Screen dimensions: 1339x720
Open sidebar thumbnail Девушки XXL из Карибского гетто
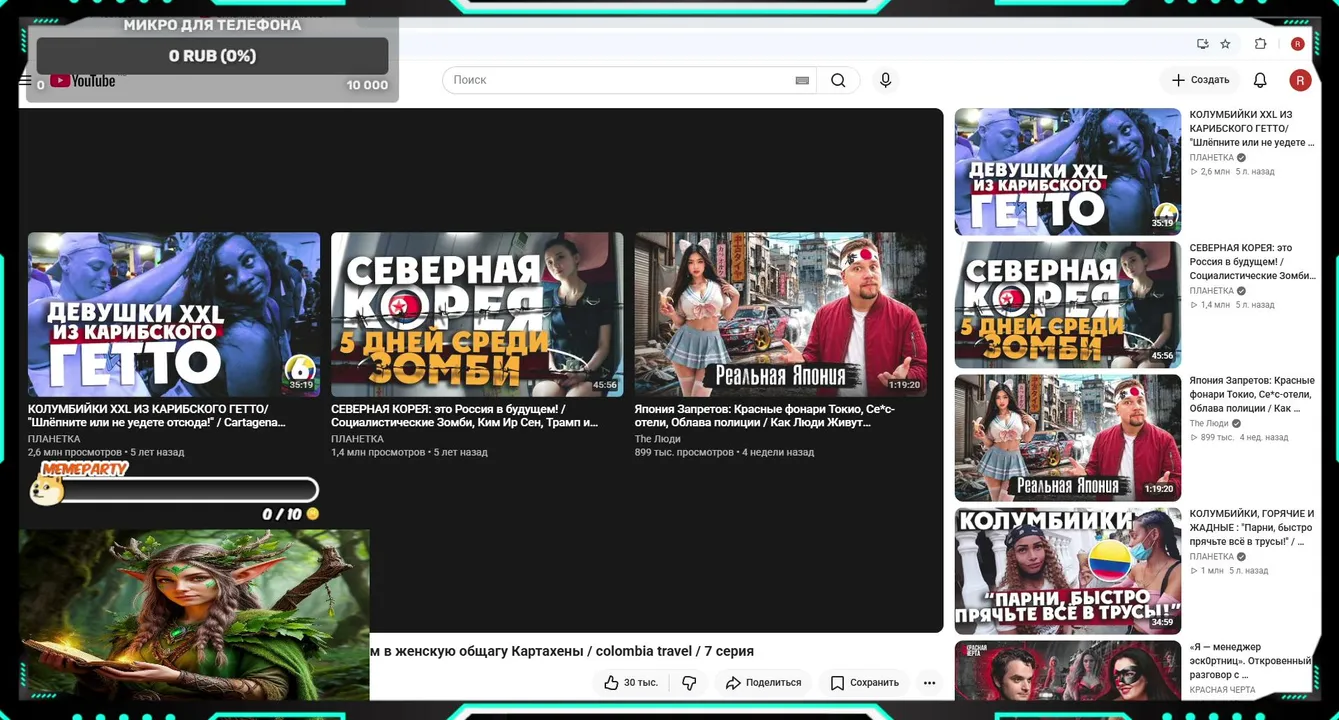(1068, 172)
